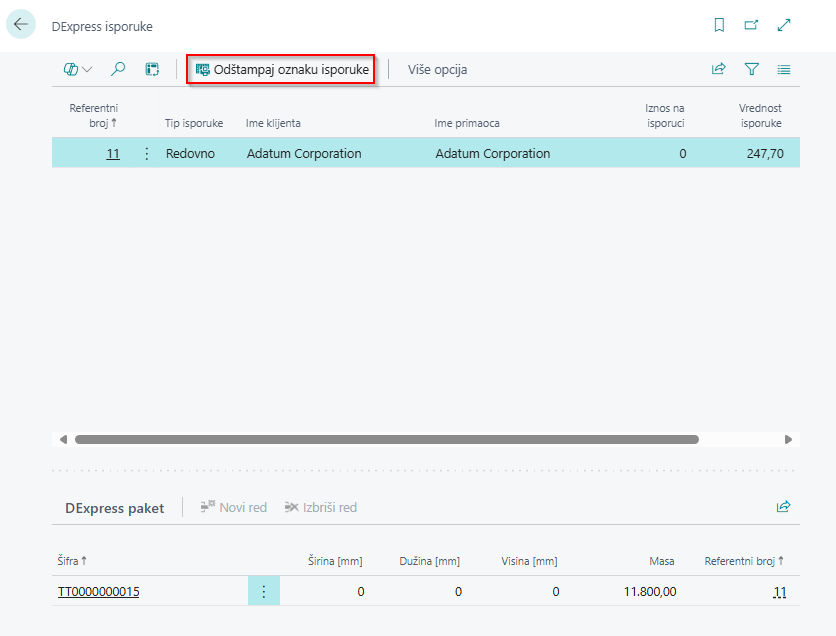Open row options for Redovno shipment
The height and width of the screenshot is (636, 836).
point(147,154)
